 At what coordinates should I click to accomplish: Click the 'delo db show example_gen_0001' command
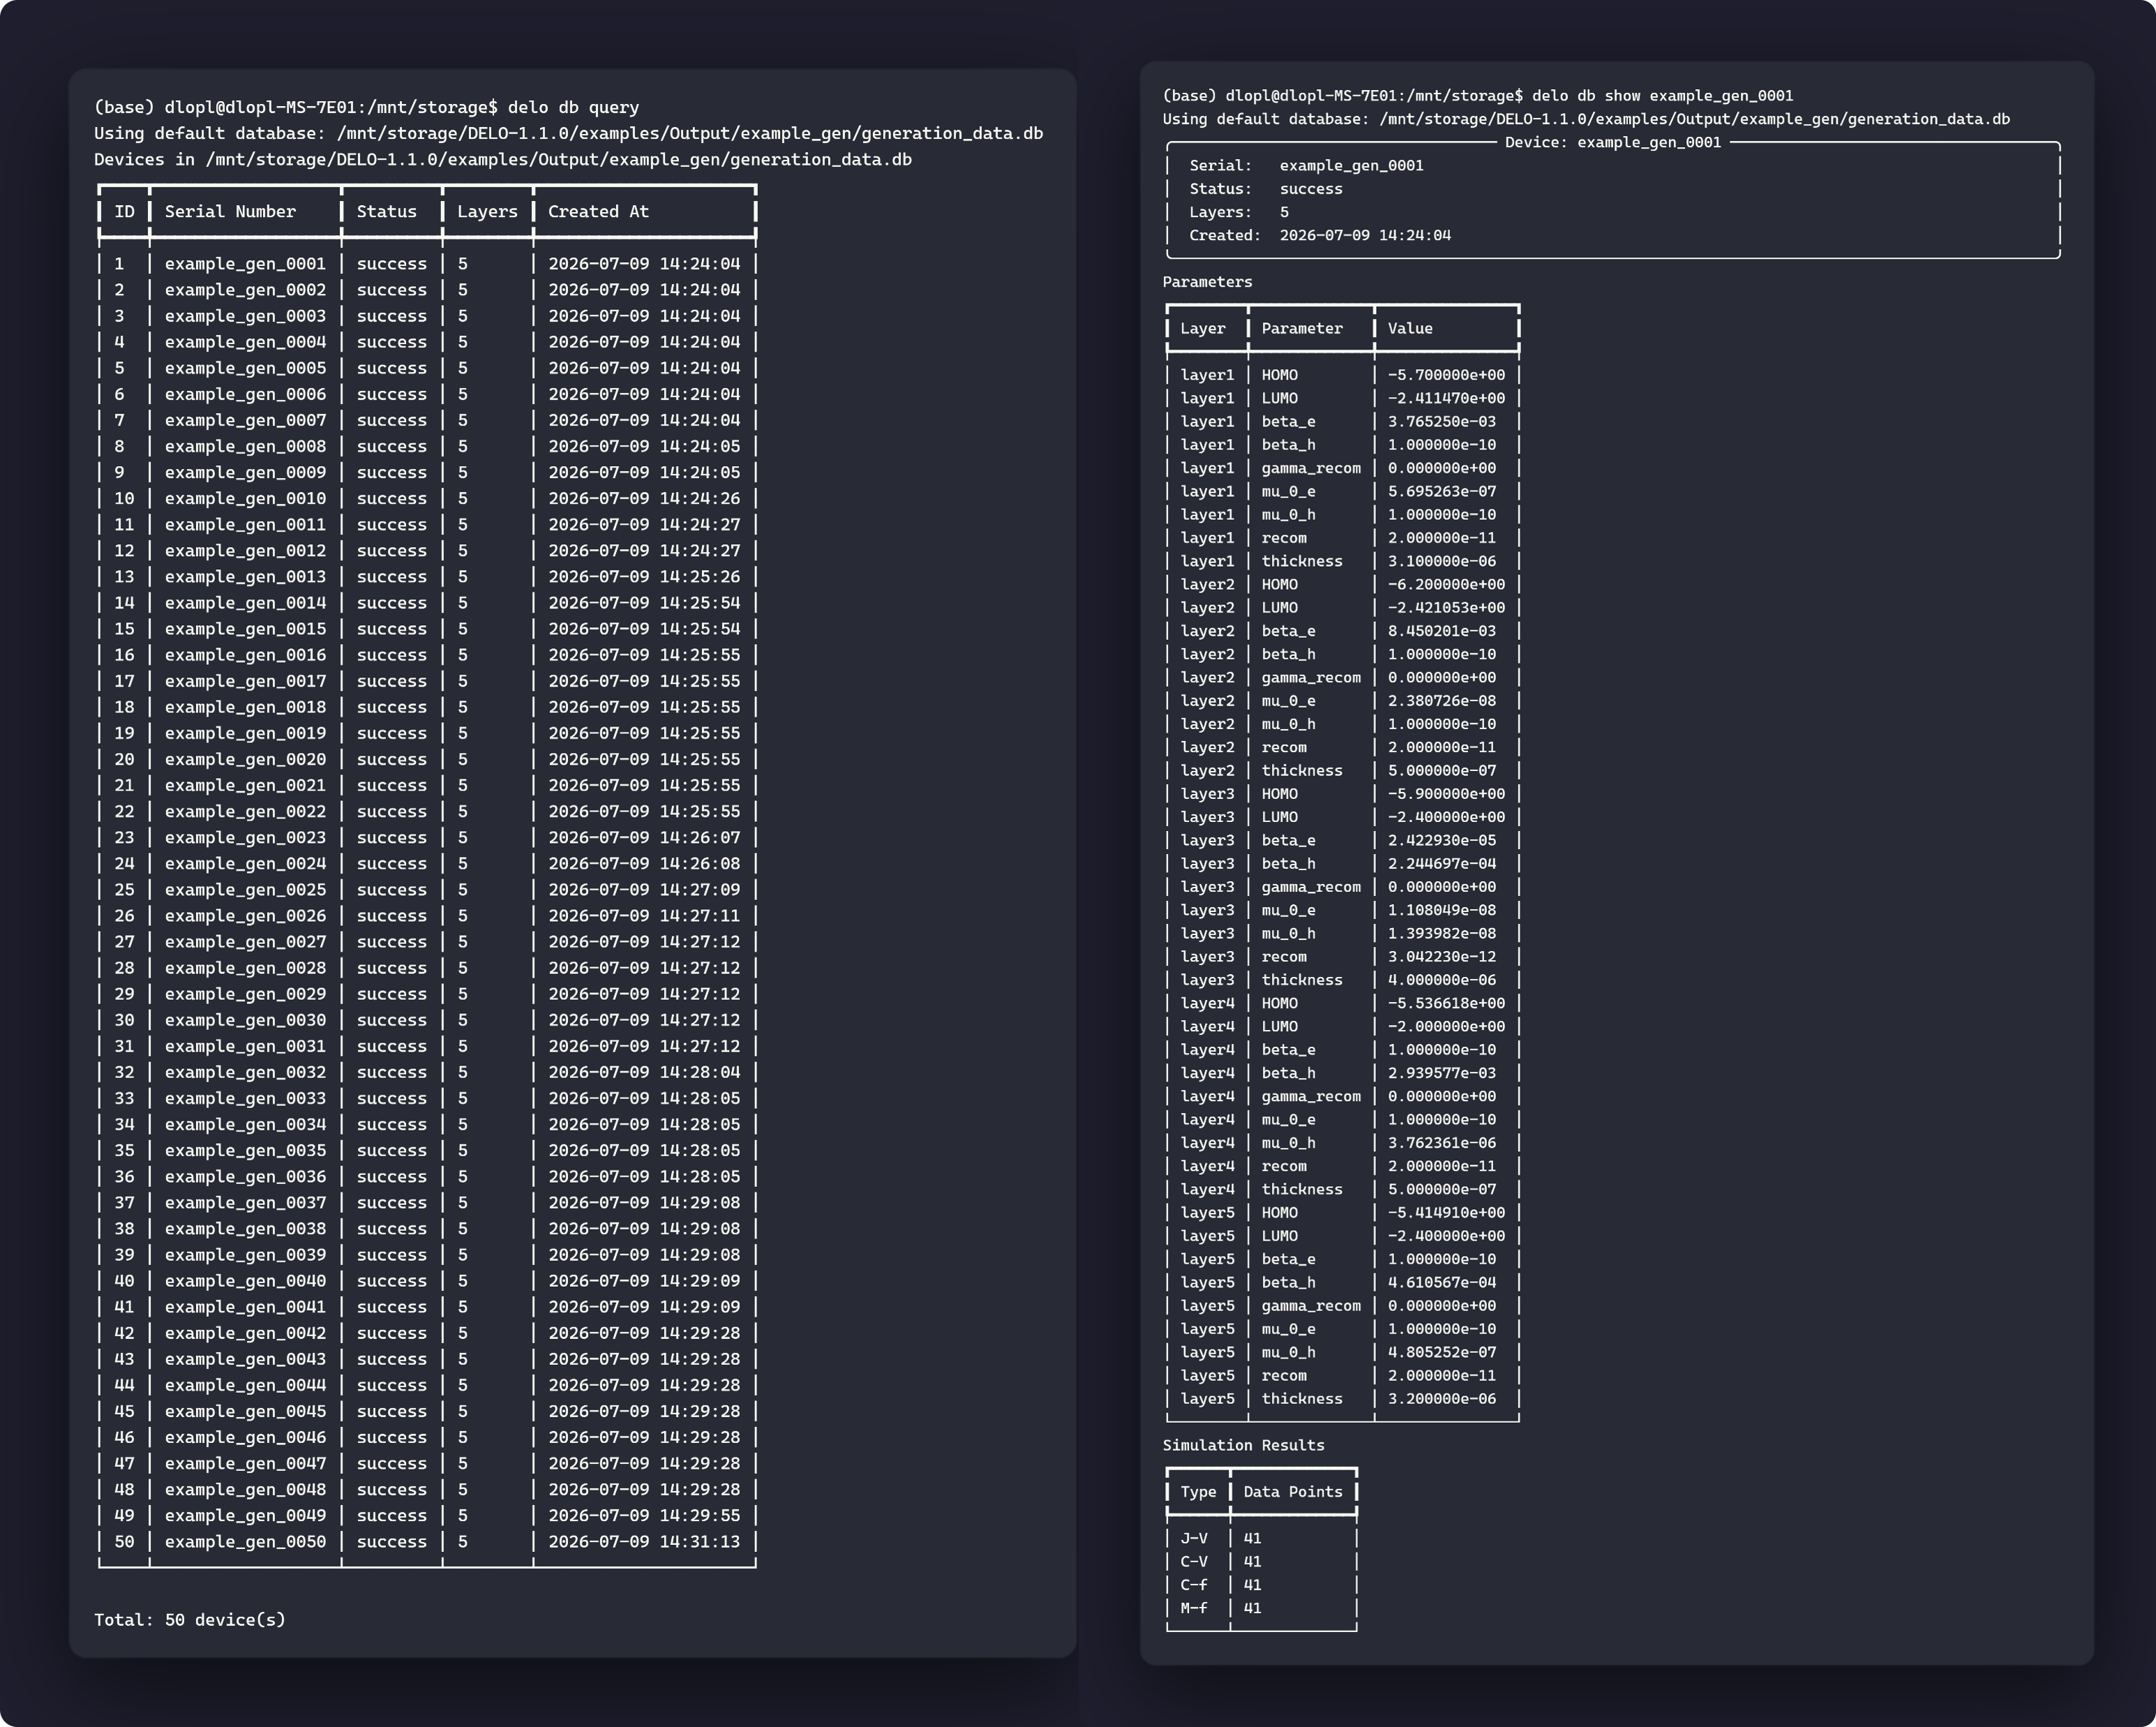1662,96
